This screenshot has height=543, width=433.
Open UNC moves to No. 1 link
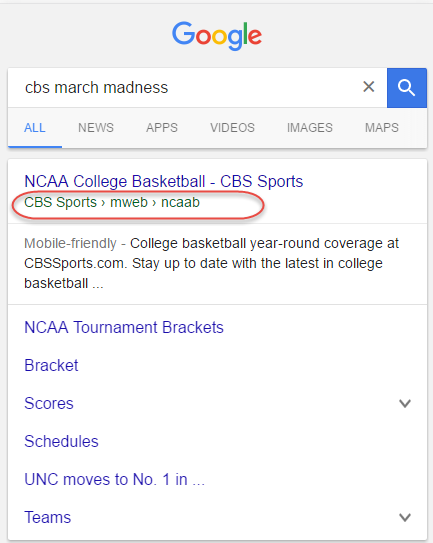click(114, 480)
